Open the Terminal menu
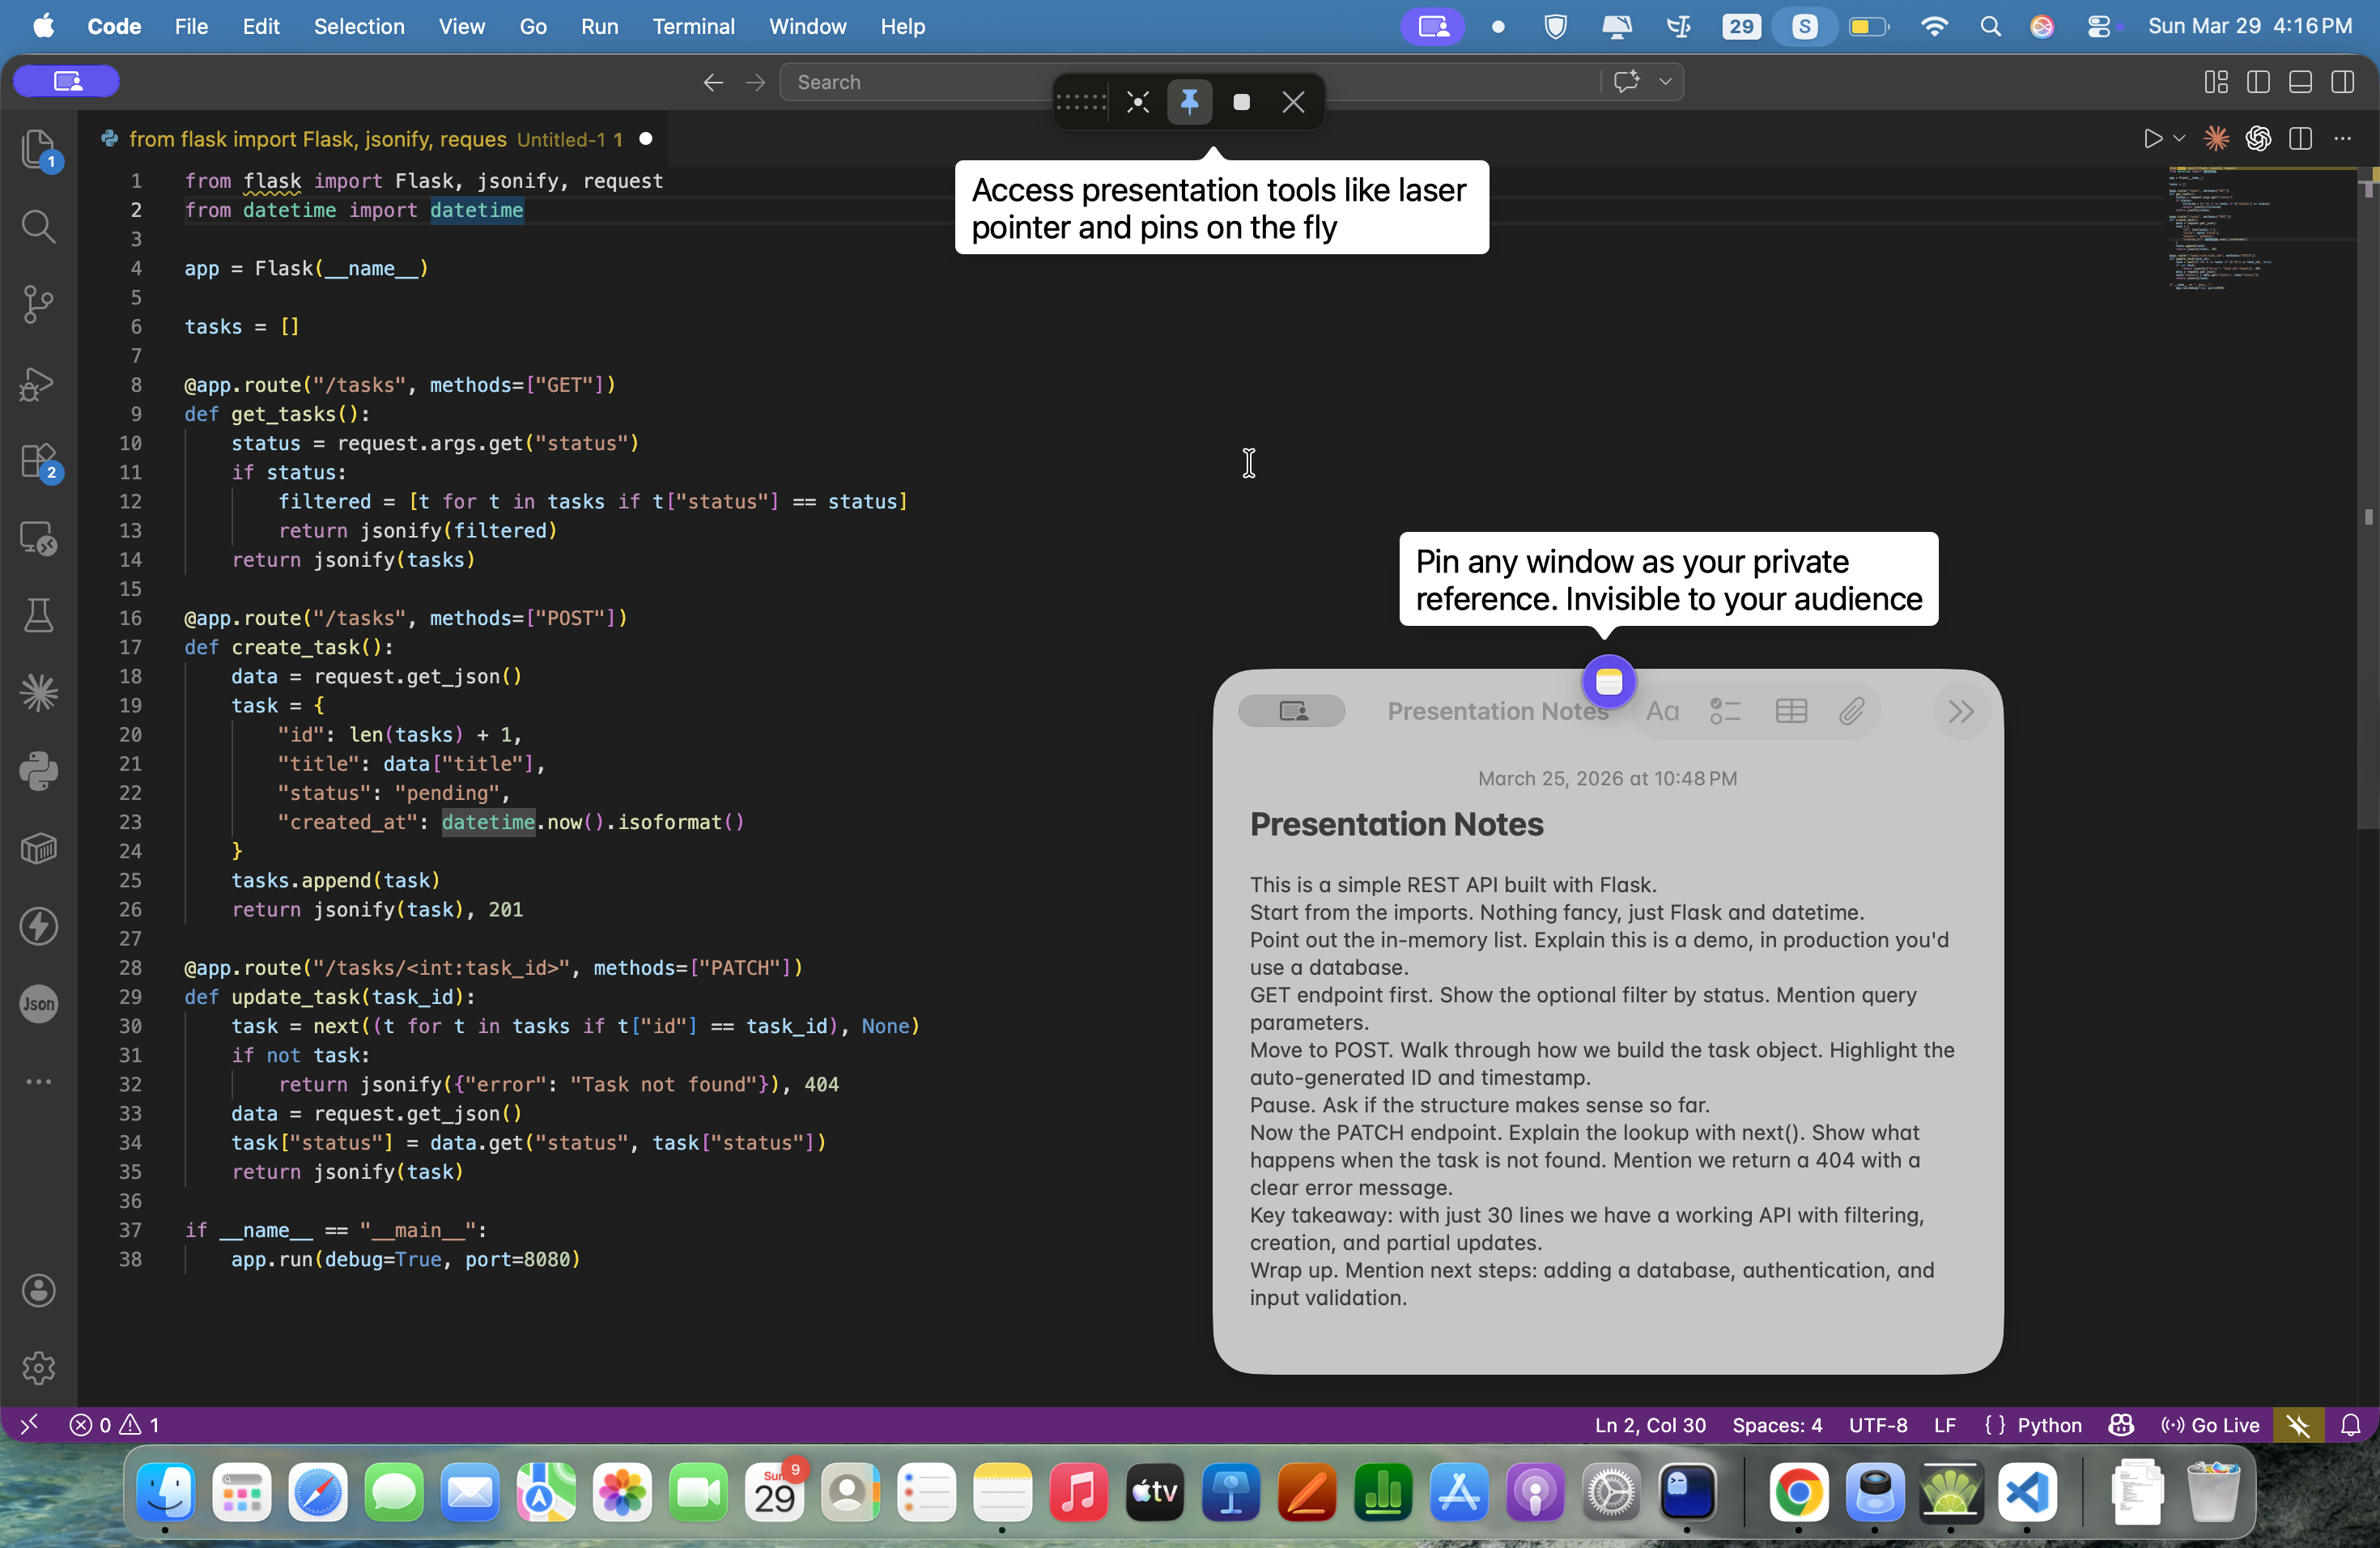2380x1548 pixels. (692, 26)
